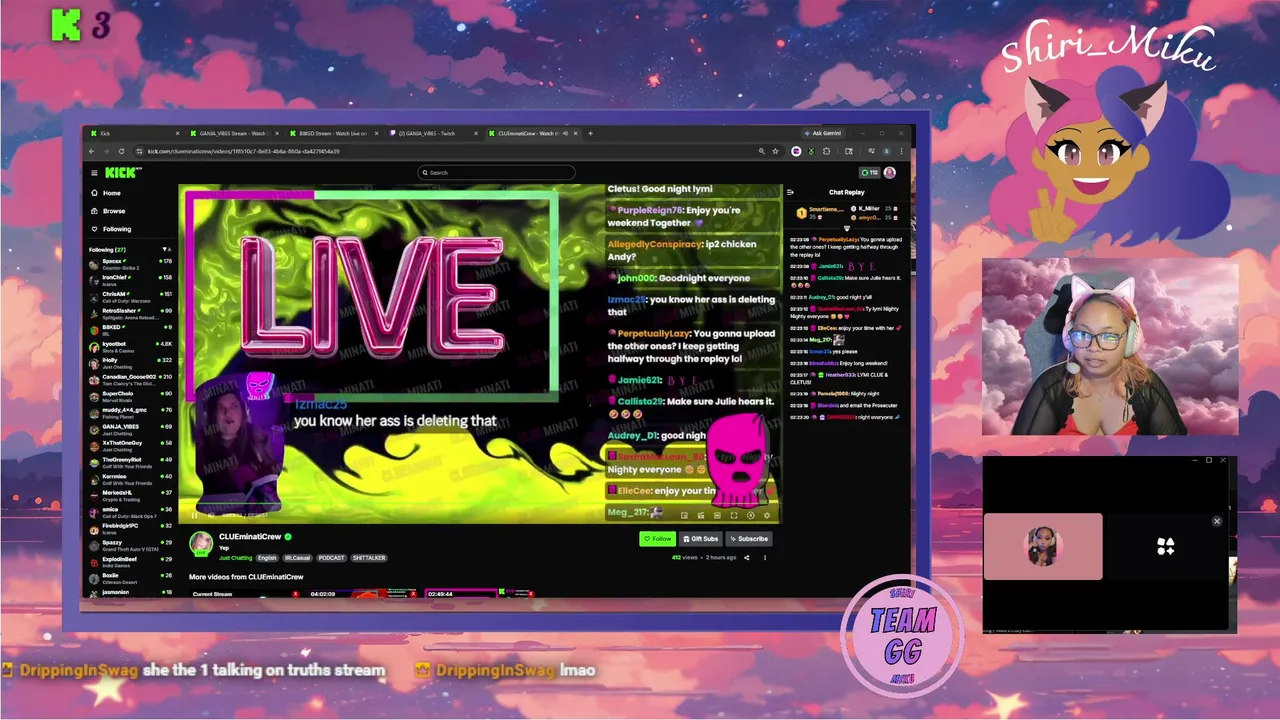
Task: Mute the video player volume icon
Action: click(211, 515)
